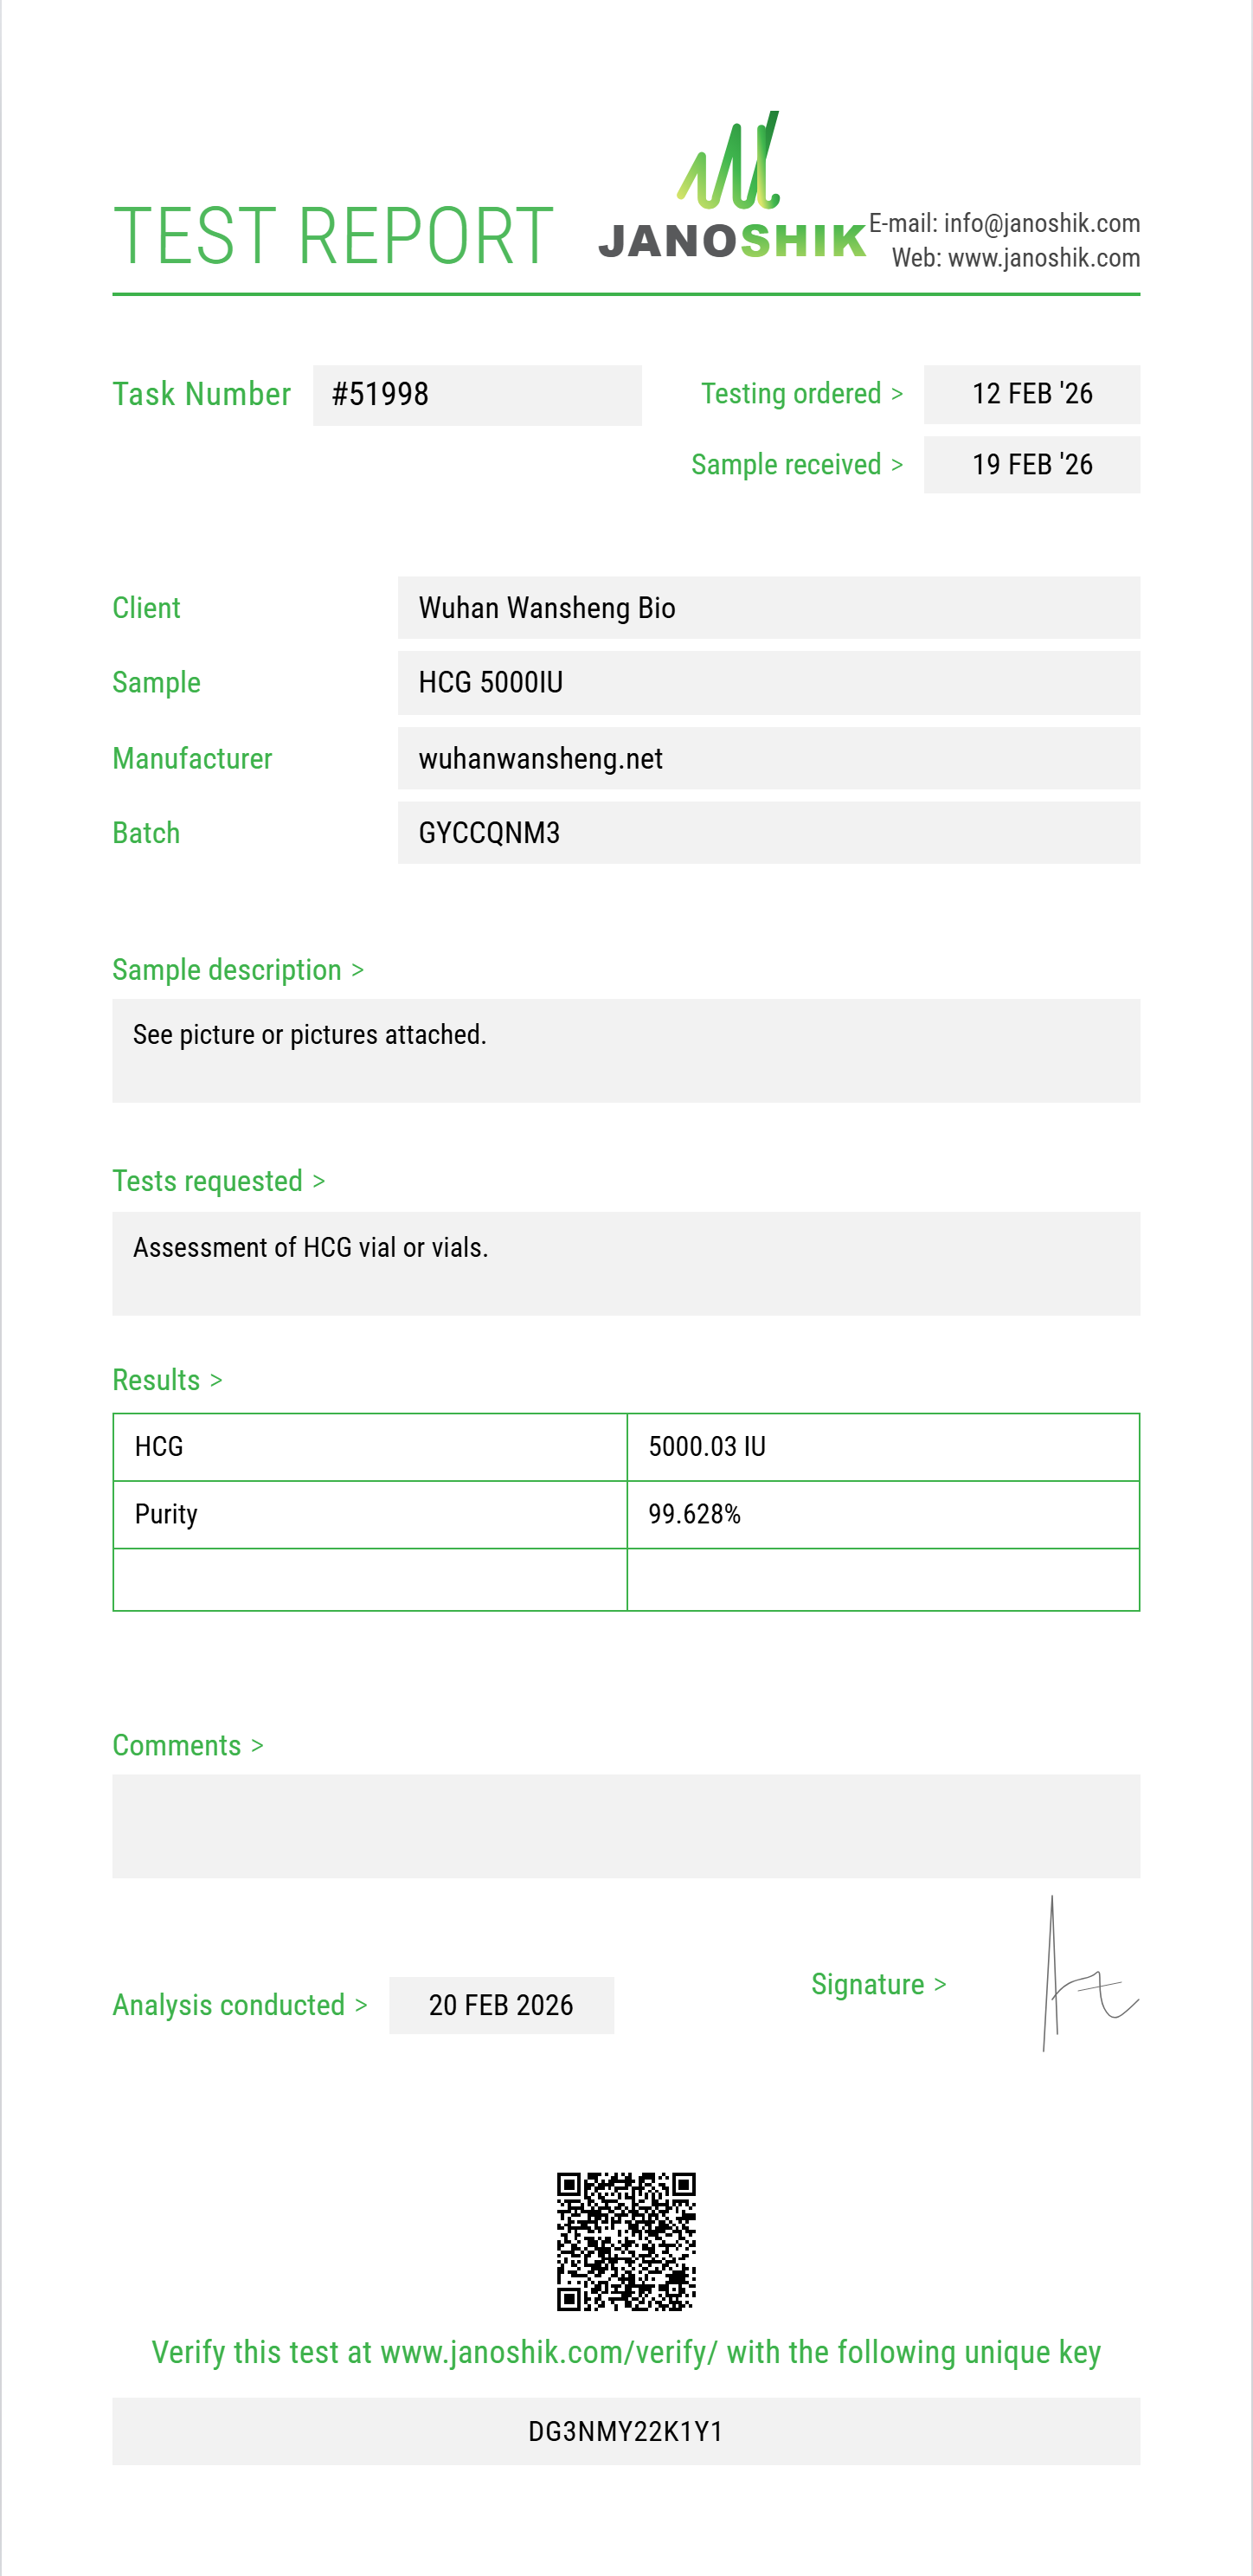Click the Sample received date 19 FEB '26

coord(1031,465)
